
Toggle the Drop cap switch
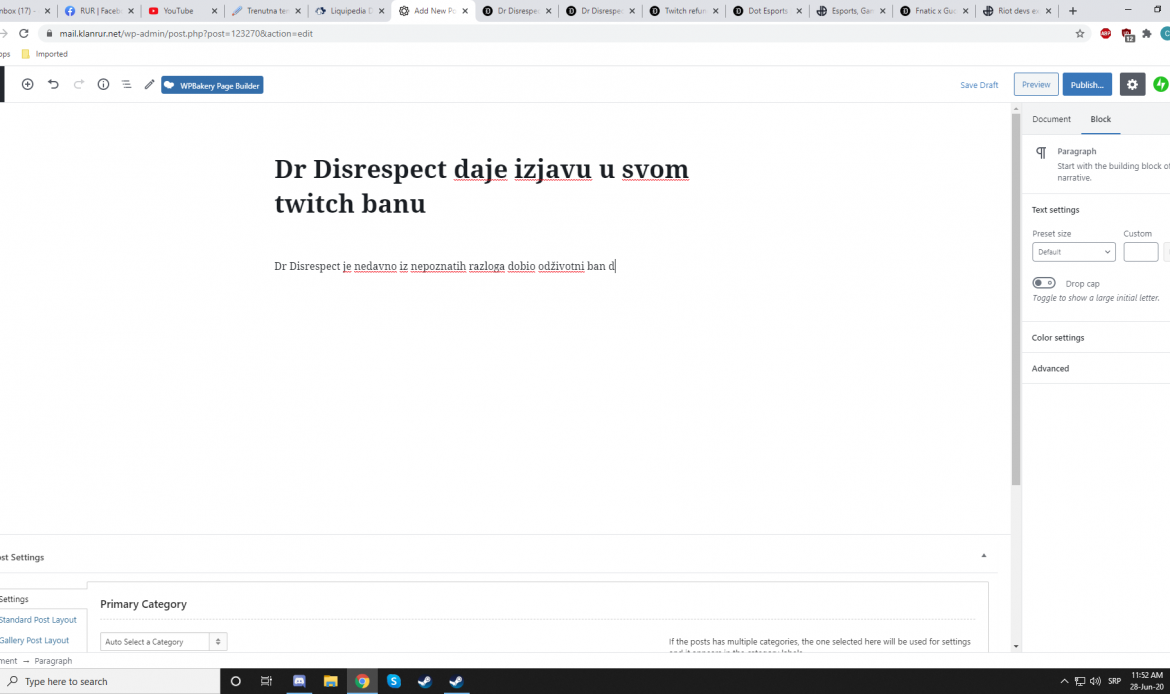point(1044,283)
